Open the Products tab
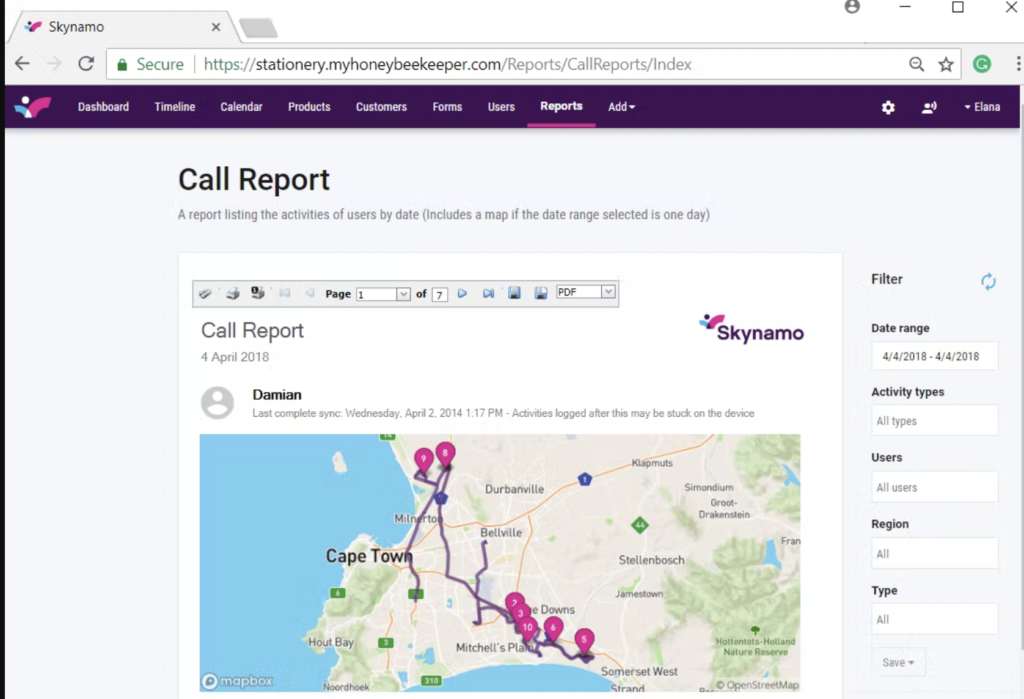The width and height of the screenshot is (1024, 699). (x=309, y=106)
